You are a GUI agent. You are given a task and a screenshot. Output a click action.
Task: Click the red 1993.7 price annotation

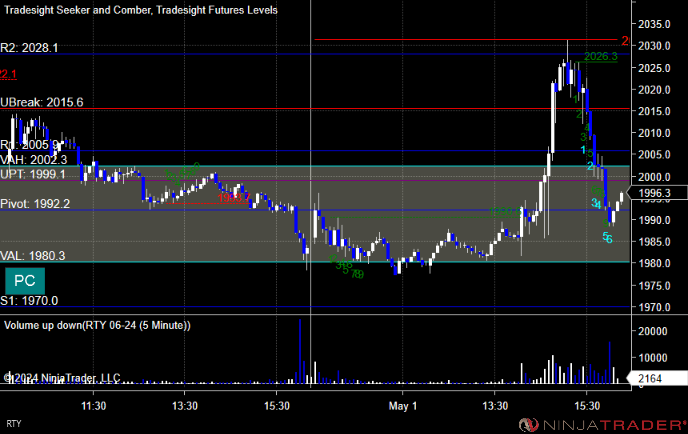234,198
